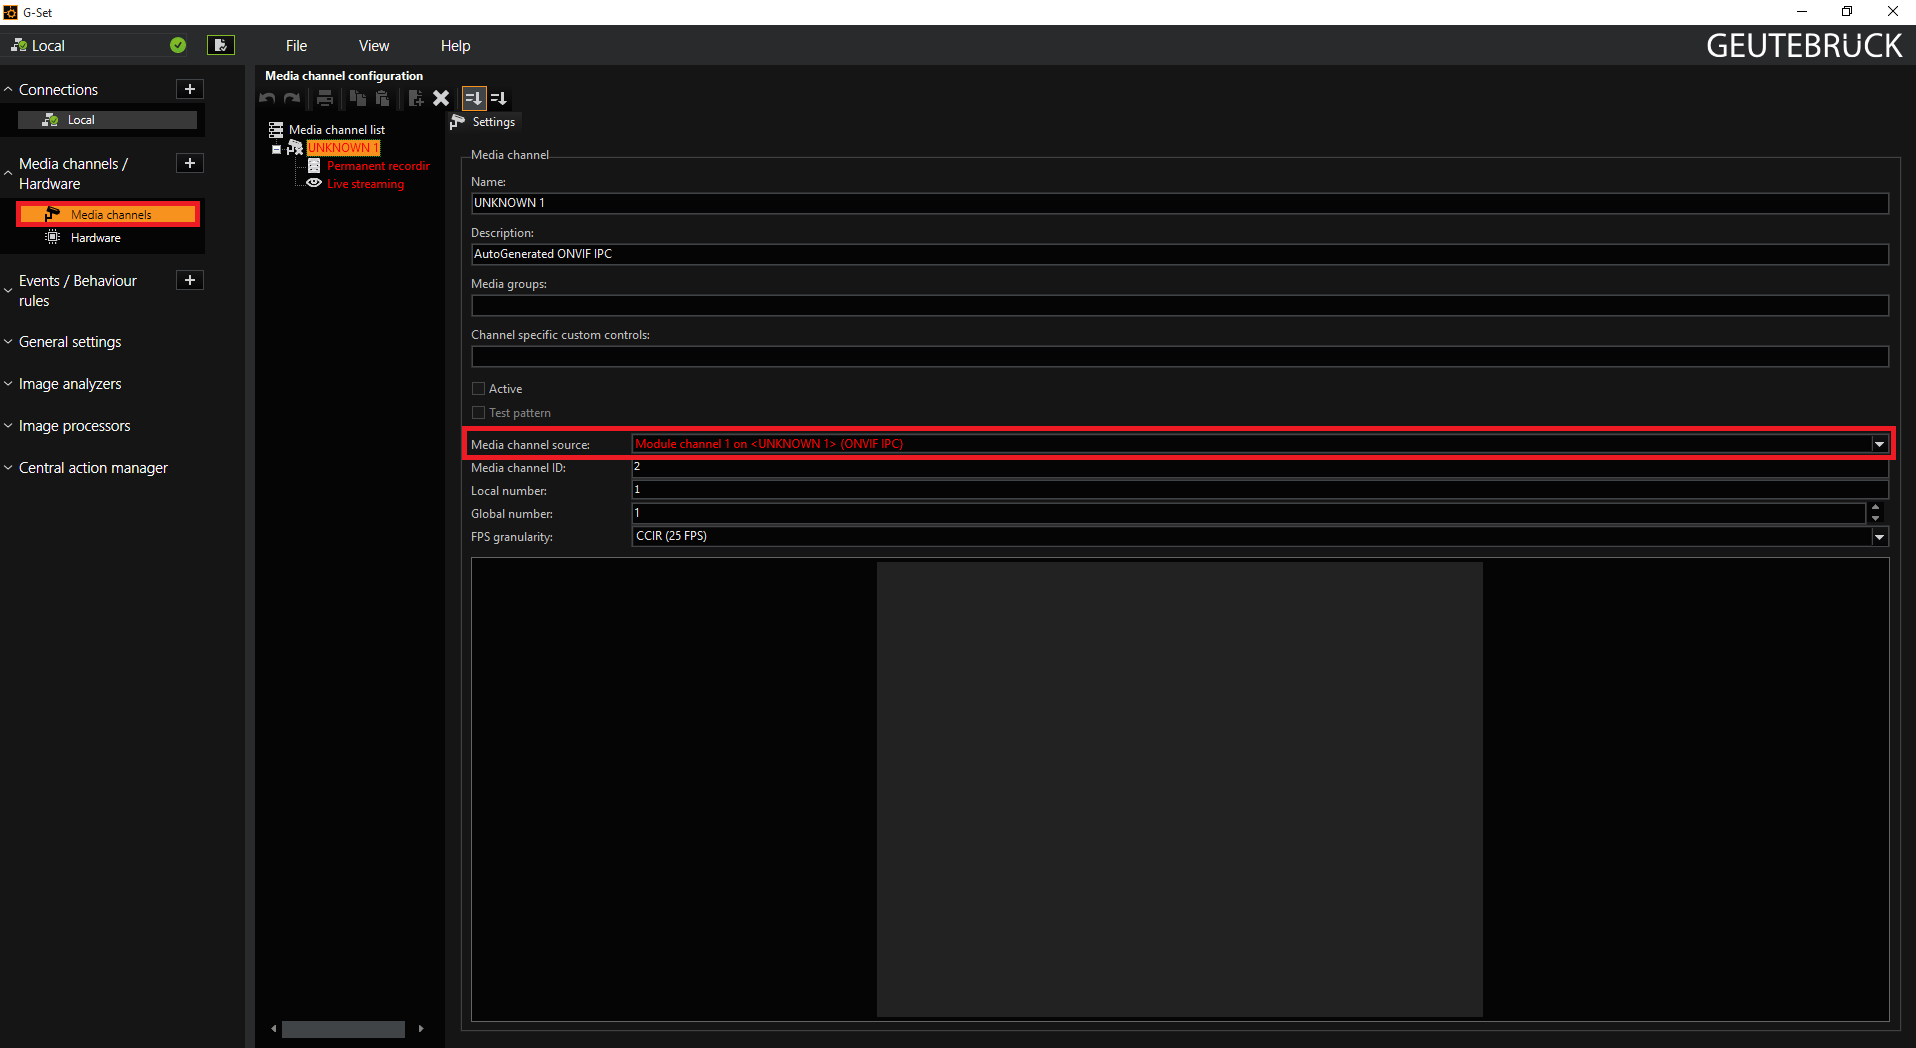Collapse the UNKNOWN 1 tree node
The width and height of the screenshot is (1916, 1048).
tap(277, 149)
